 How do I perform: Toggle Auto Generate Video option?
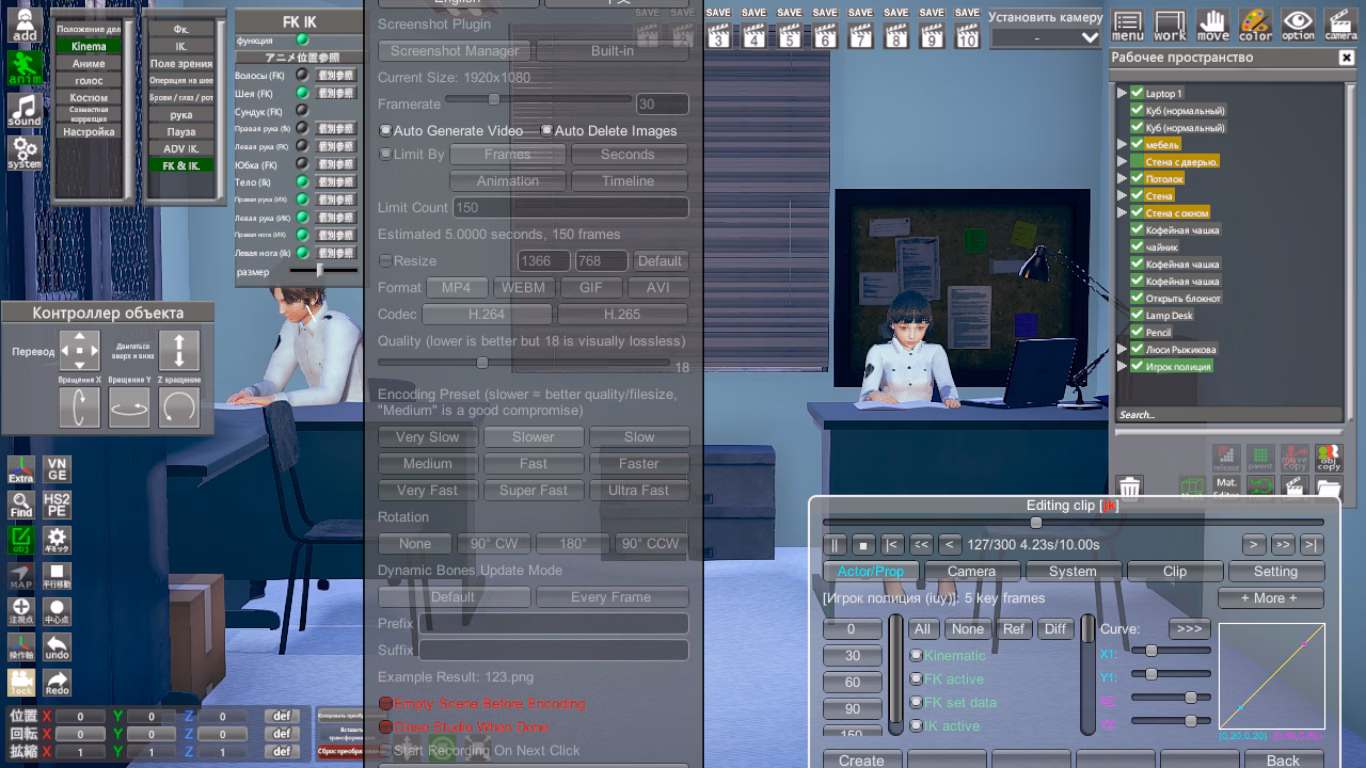click(x=386, y=131)
